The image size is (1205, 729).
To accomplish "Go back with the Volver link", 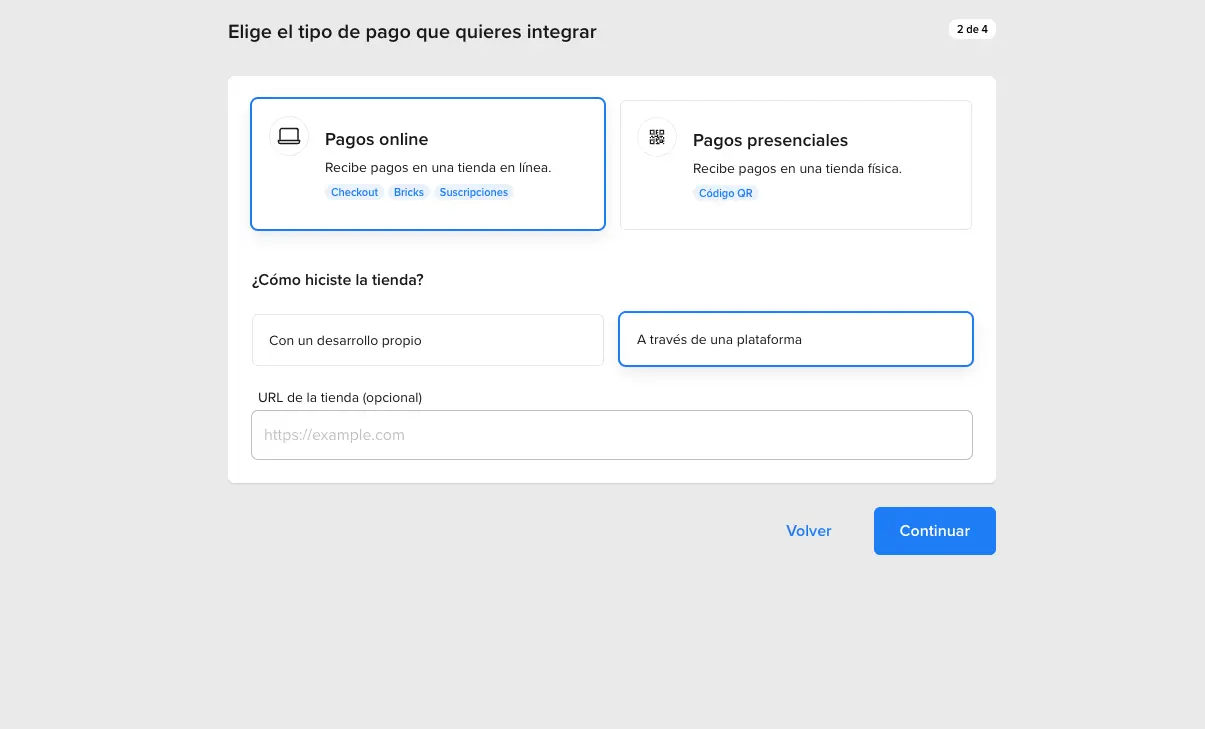I will [x=808, y=531].
